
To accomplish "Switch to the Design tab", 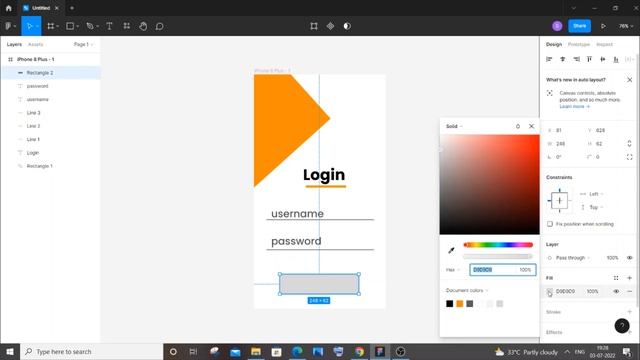I will (554, 44).
